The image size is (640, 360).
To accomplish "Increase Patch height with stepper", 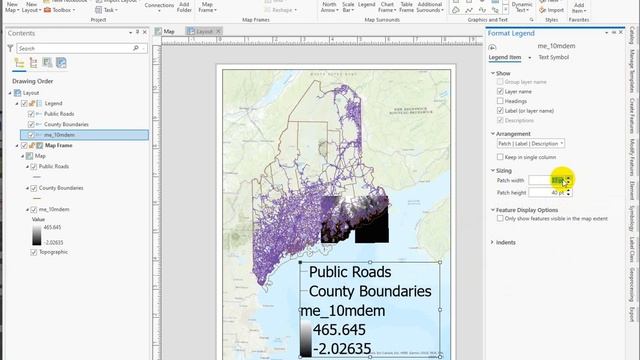I will point(569,191).
